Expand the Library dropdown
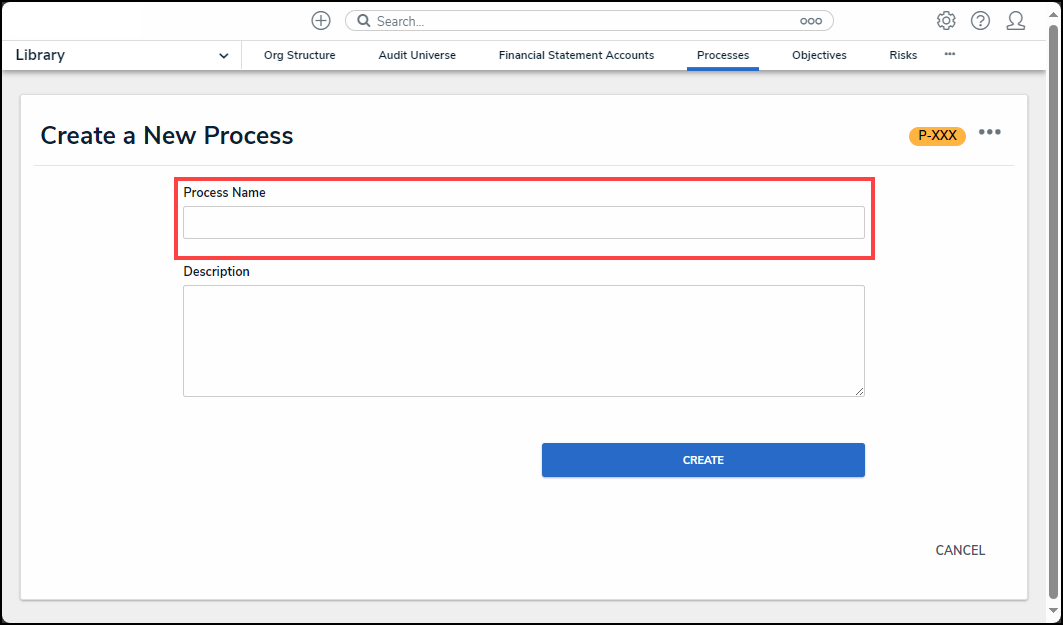Screen dimensions: 1063x625 click(223, 56)
